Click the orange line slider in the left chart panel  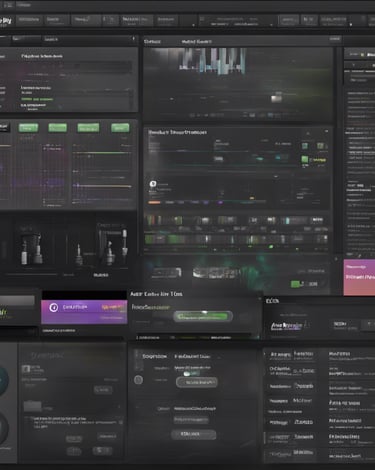click(x=103, y=186)
